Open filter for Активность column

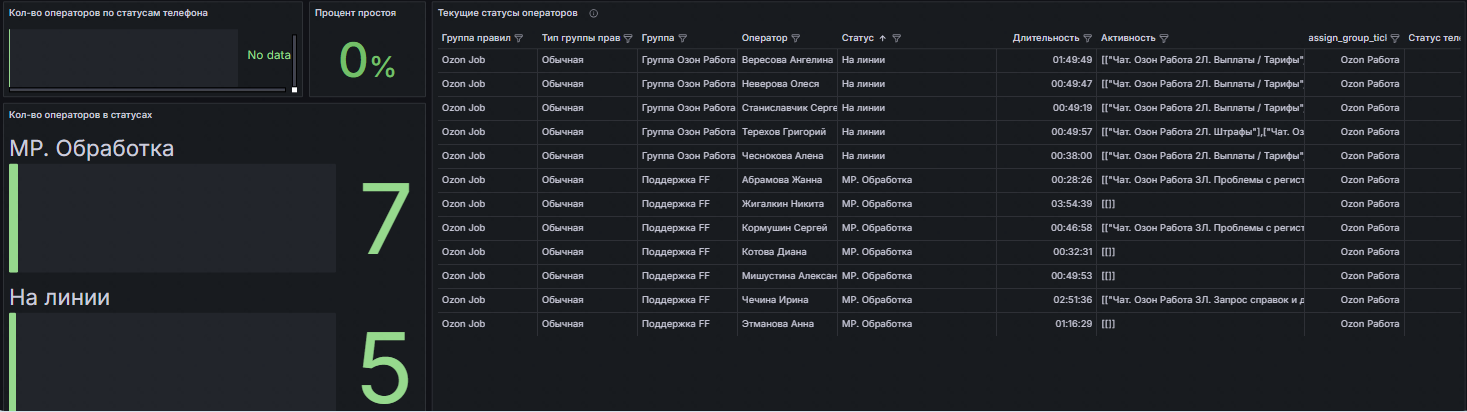(1164, 38)
